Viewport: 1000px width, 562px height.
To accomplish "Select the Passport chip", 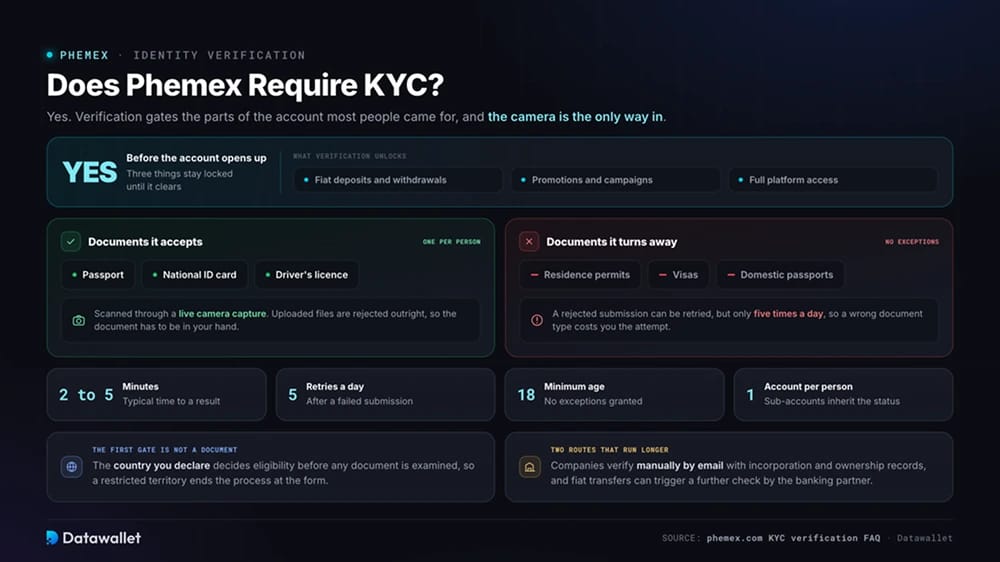I will (98, 275).
